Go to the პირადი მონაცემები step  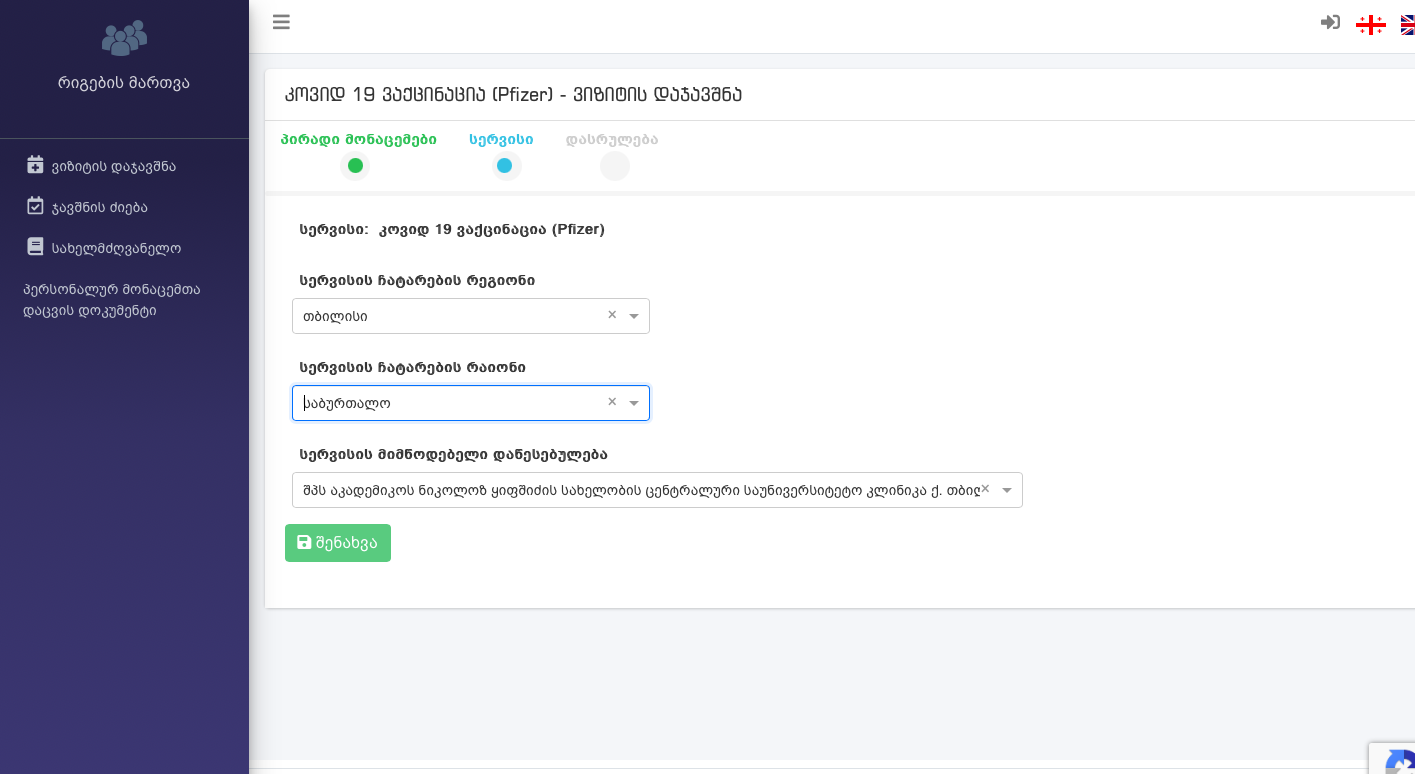pyautogui.click(x=355, y=166)
